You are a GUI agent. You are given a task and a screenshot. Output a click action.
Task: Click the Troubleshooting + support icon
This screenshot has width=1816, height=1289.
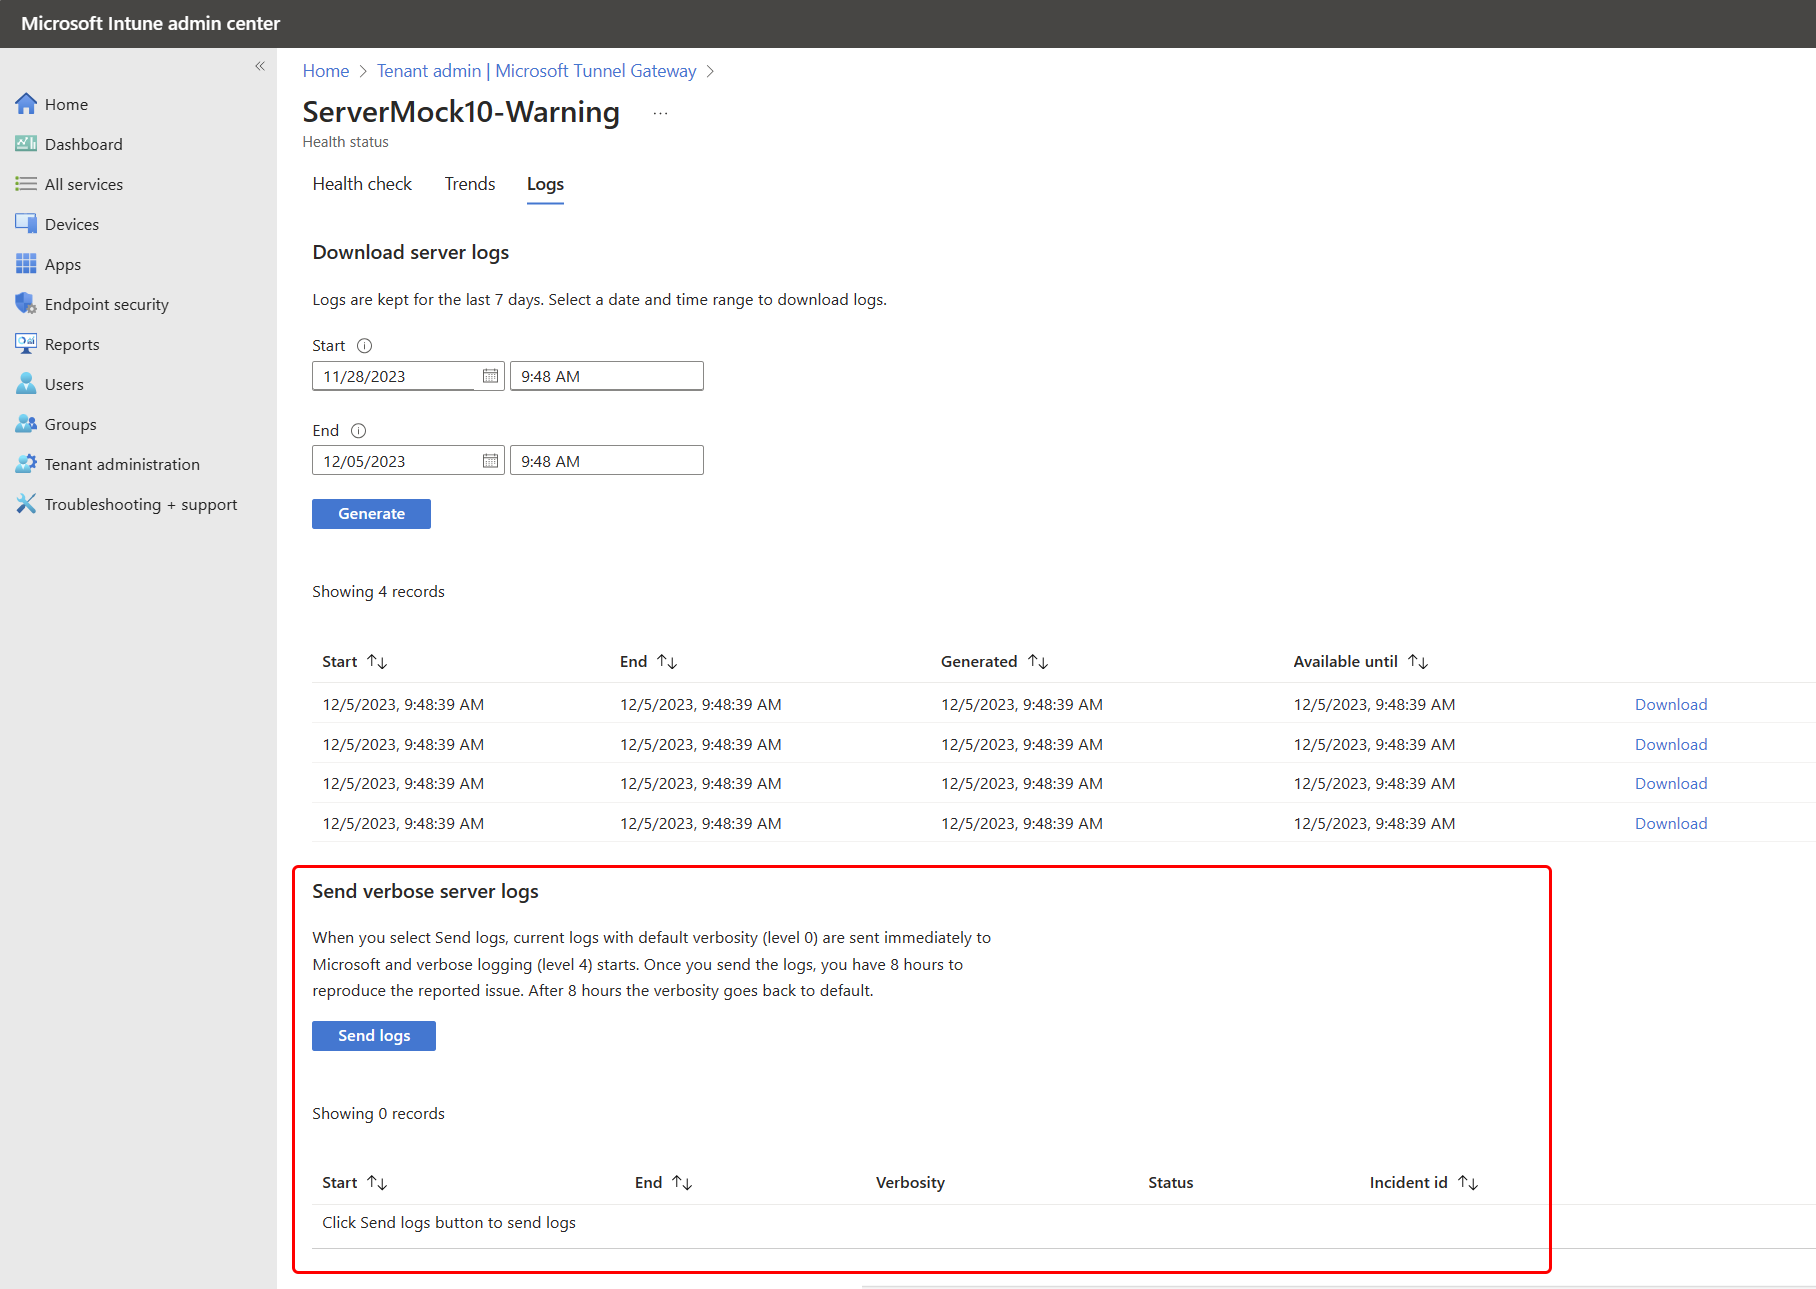point(26,503)
